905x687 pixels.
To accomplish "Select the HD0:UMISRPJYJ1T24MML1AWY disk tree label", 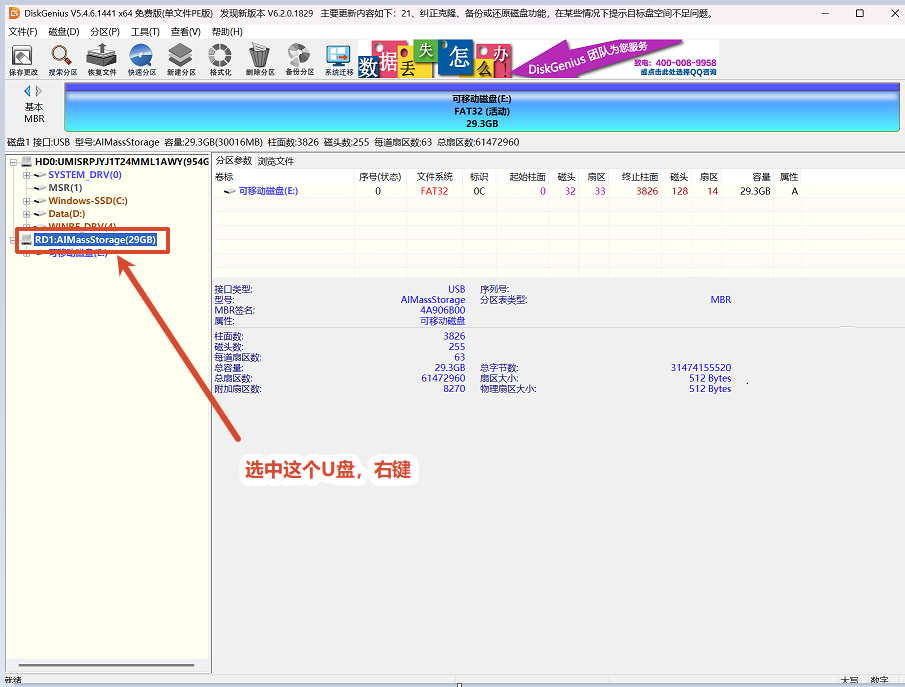I will (122, 162).
